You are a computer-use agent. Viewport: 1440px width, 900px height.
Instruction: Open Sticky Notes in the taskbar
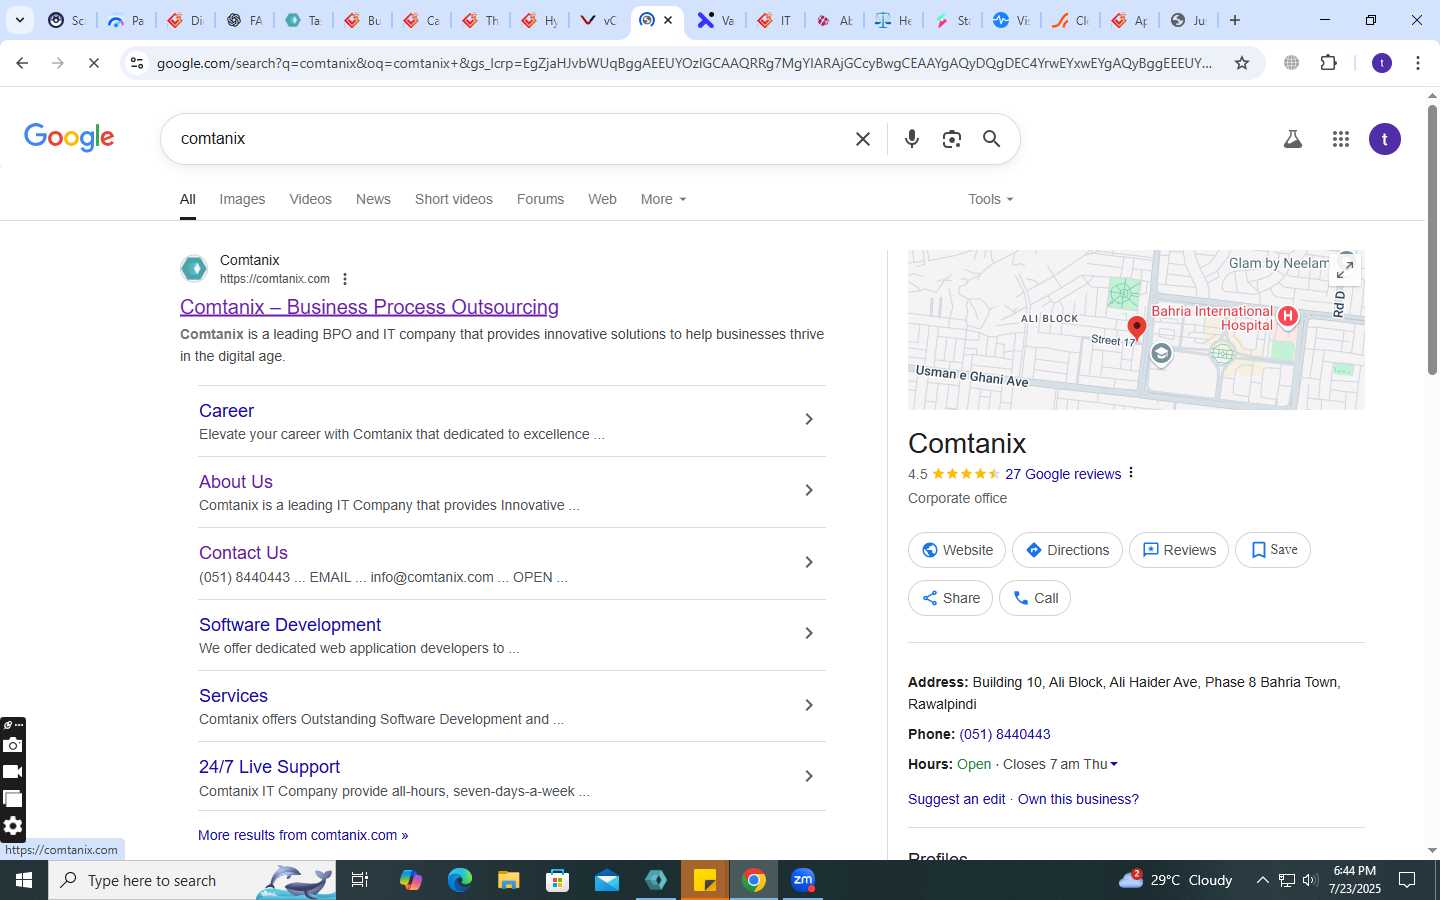(705, 880)
